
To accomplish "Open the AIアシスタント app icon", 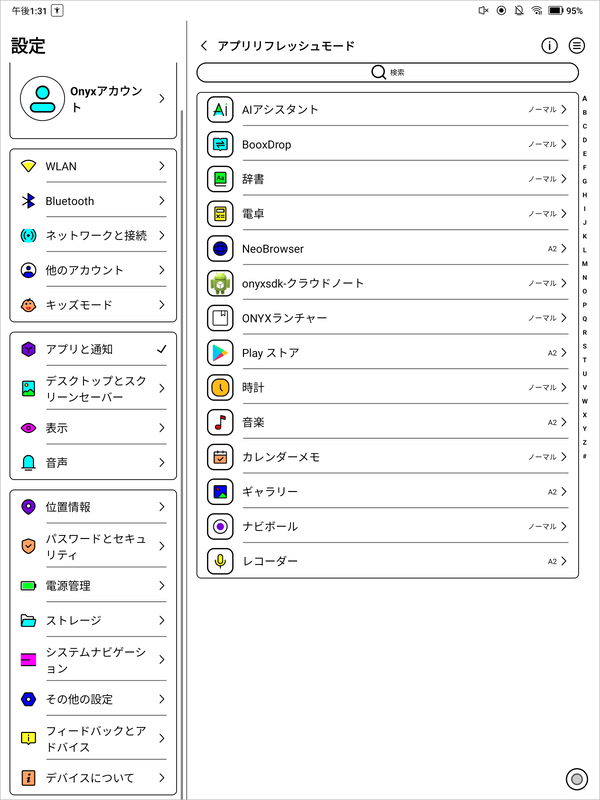I will (x=220, y=110).
